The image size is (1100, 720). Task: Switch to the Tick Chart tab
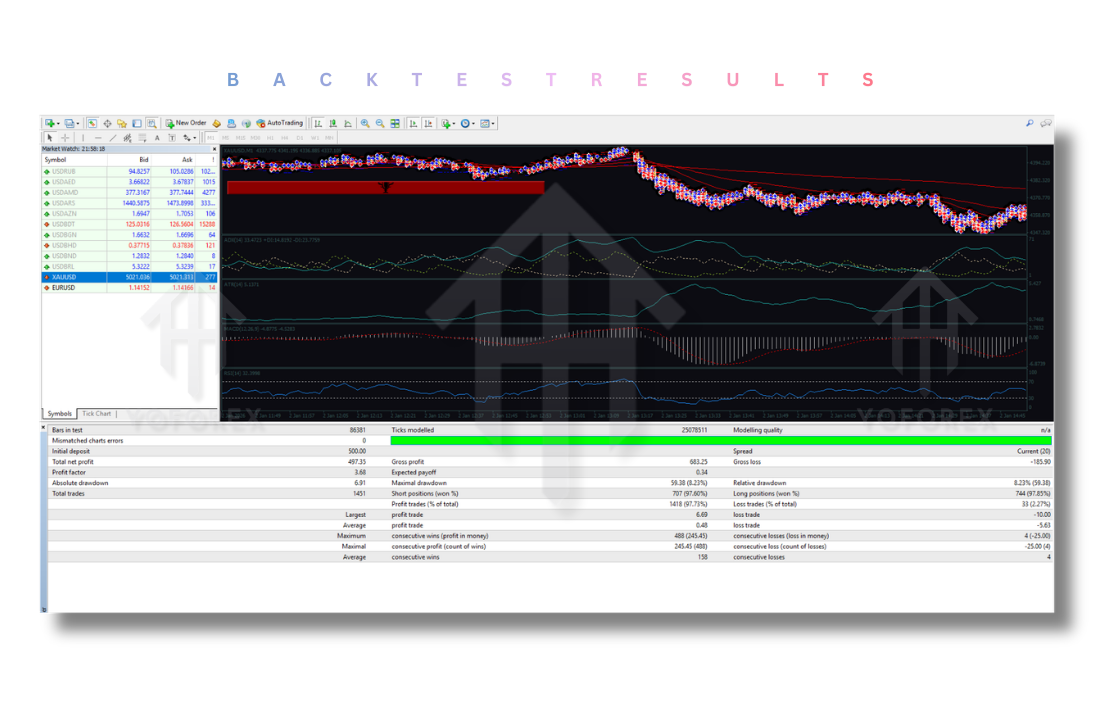pos(96,413)
